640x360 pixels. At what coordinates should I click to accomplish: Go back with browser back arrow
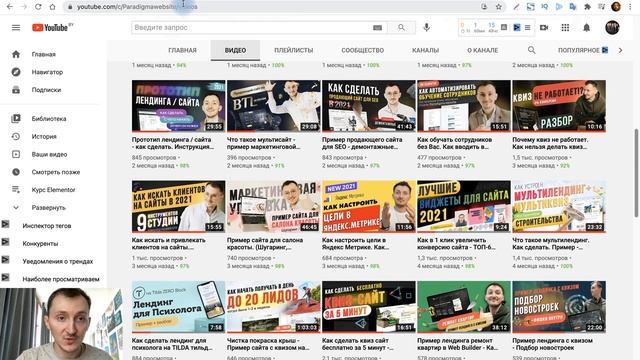[9, 7]
